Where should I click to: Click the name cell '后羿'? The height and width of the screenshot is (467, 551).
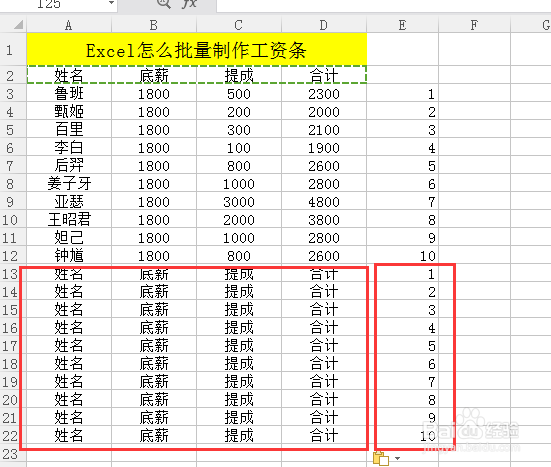pos(69,166)
